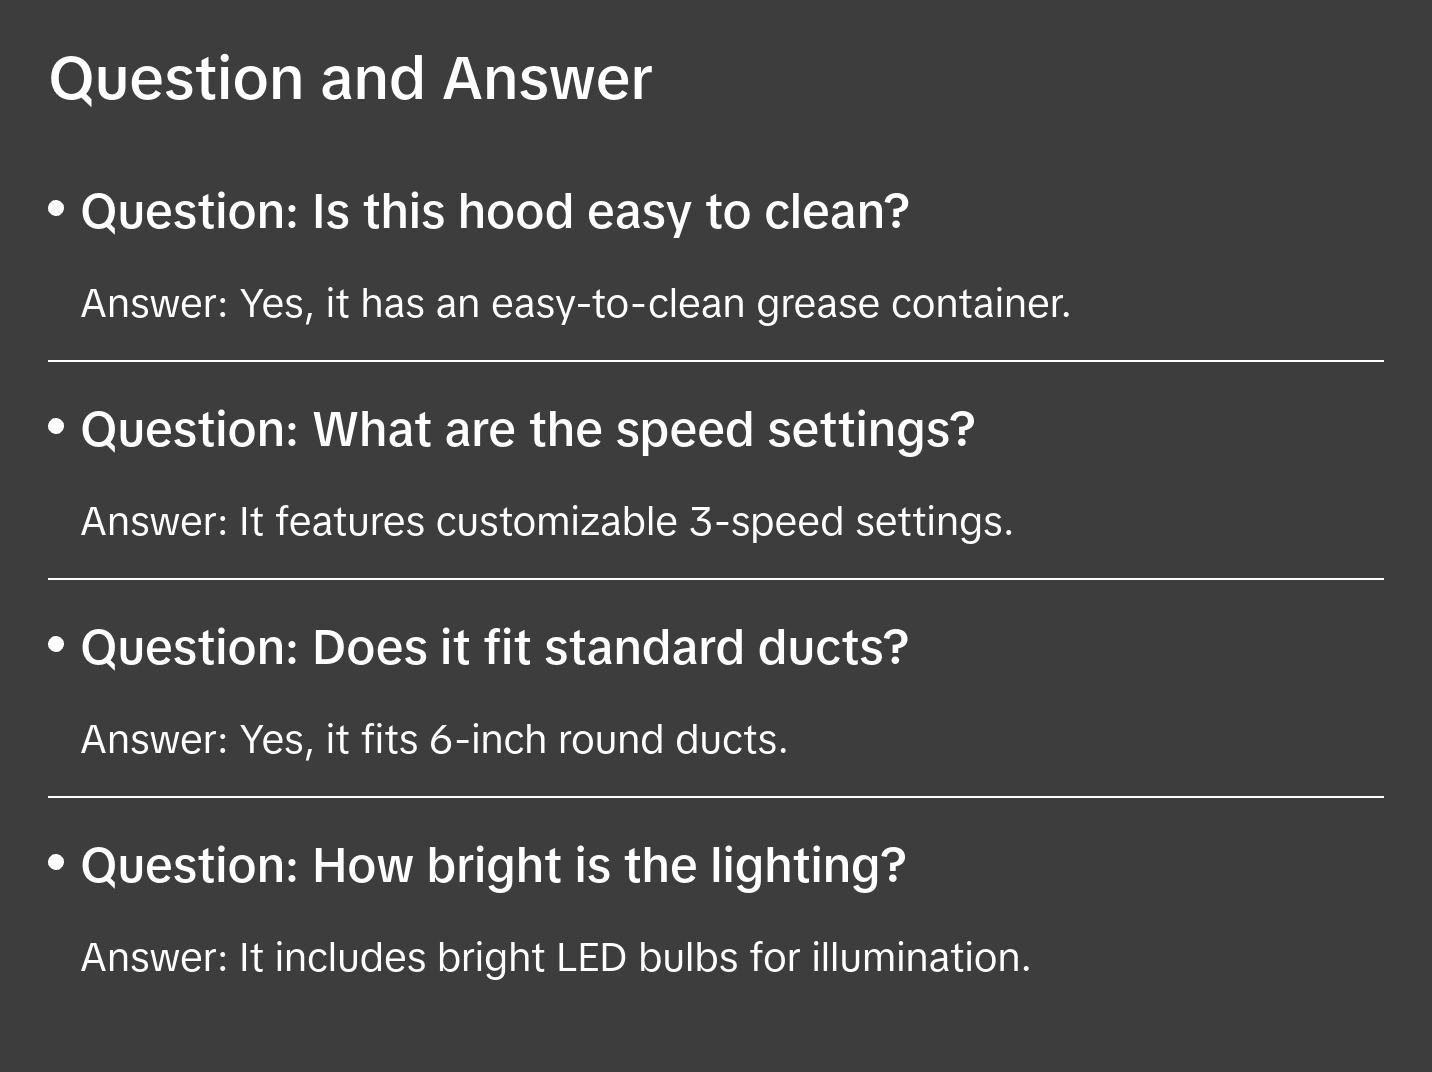Click the "How bright is the lighting?" question

[493, 866]
